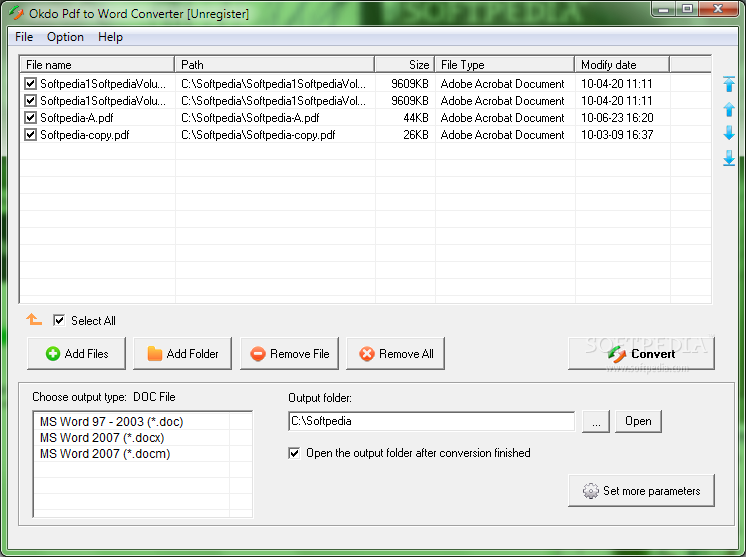Click the move-to-bottom arrow icon

pyautogui.click(x=728, y=158)
